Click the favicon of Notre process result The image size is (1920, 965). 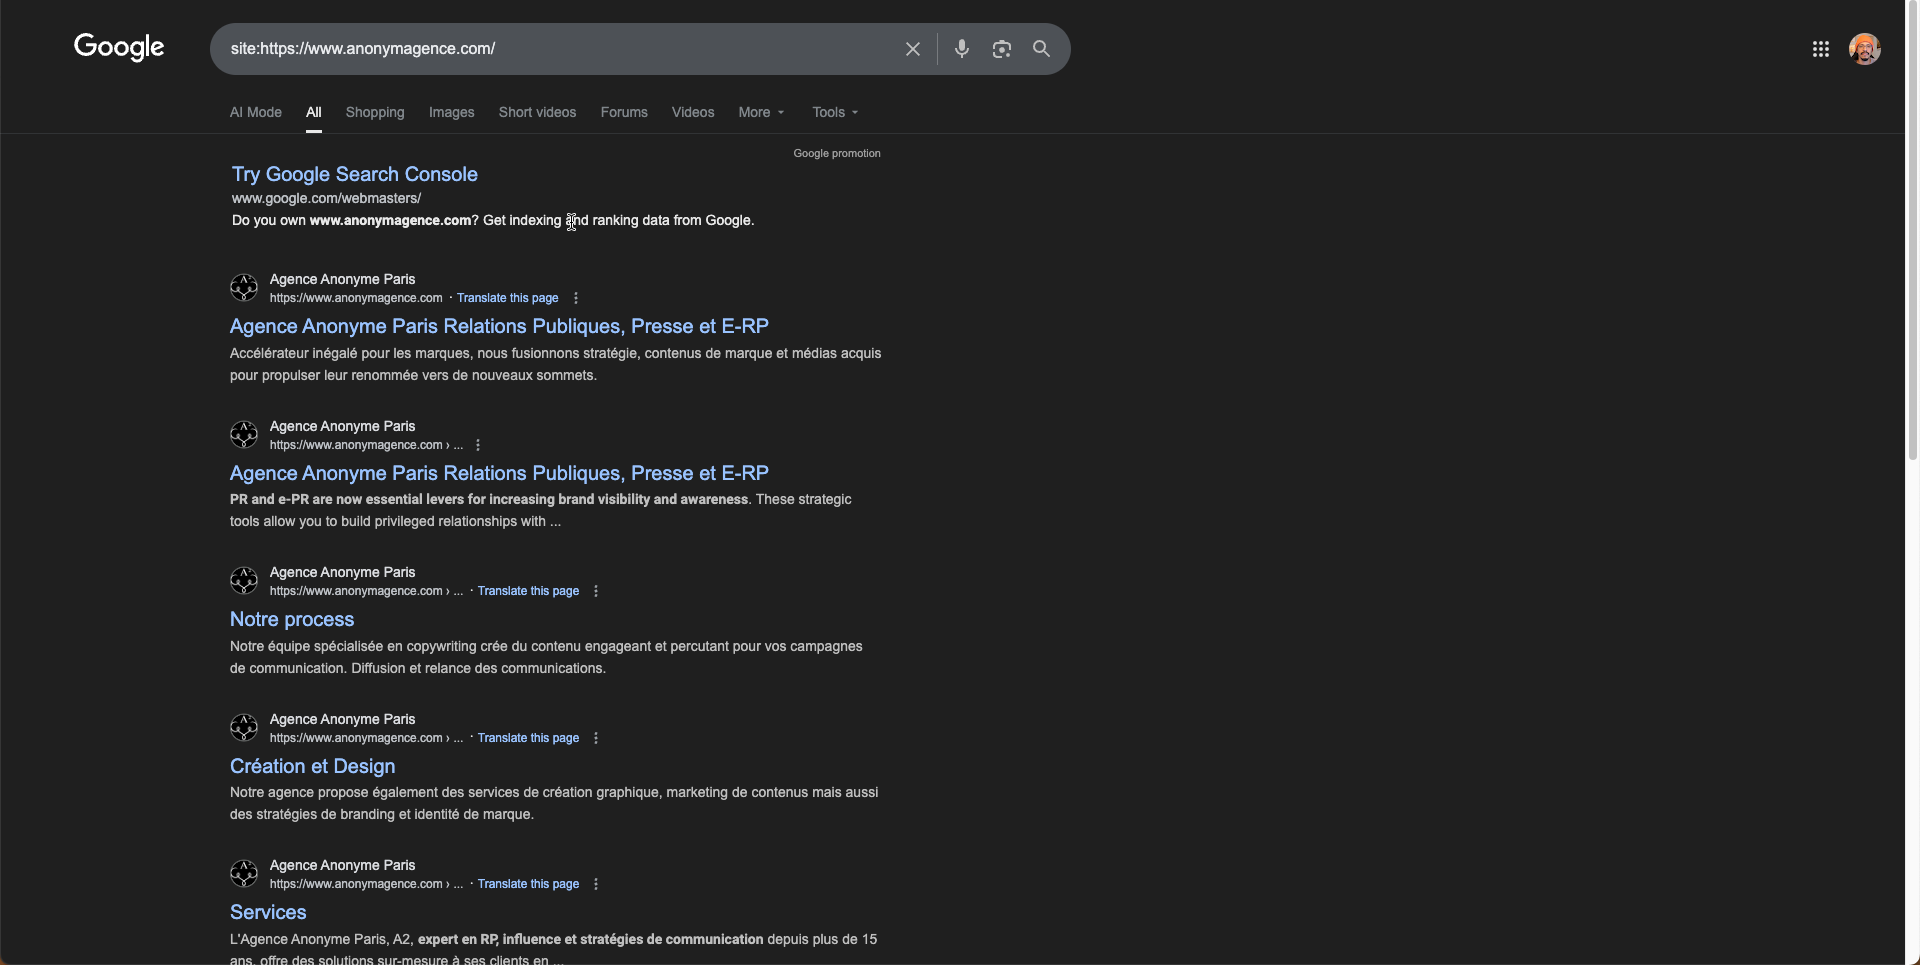pyautogui.click(x=244, y=581)
